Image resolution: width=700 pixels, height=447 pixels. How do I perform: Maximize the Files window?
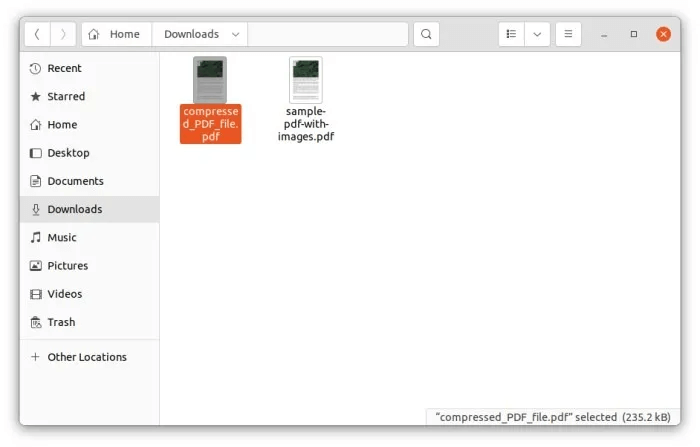[634, 34]
